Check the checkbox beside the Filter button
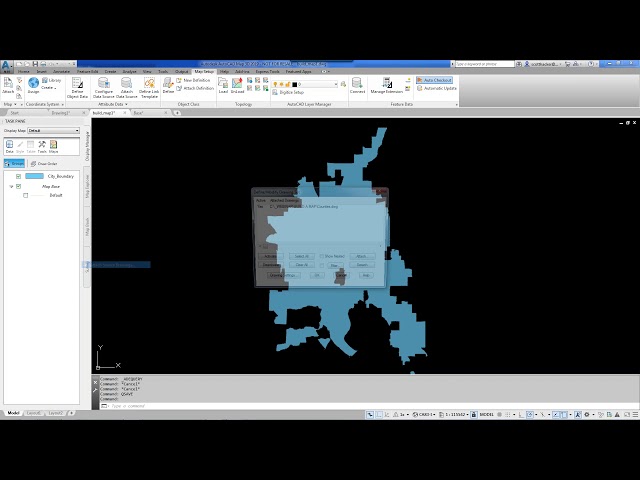The width and height of the screenshot is (640, 480). pos(322,265)
